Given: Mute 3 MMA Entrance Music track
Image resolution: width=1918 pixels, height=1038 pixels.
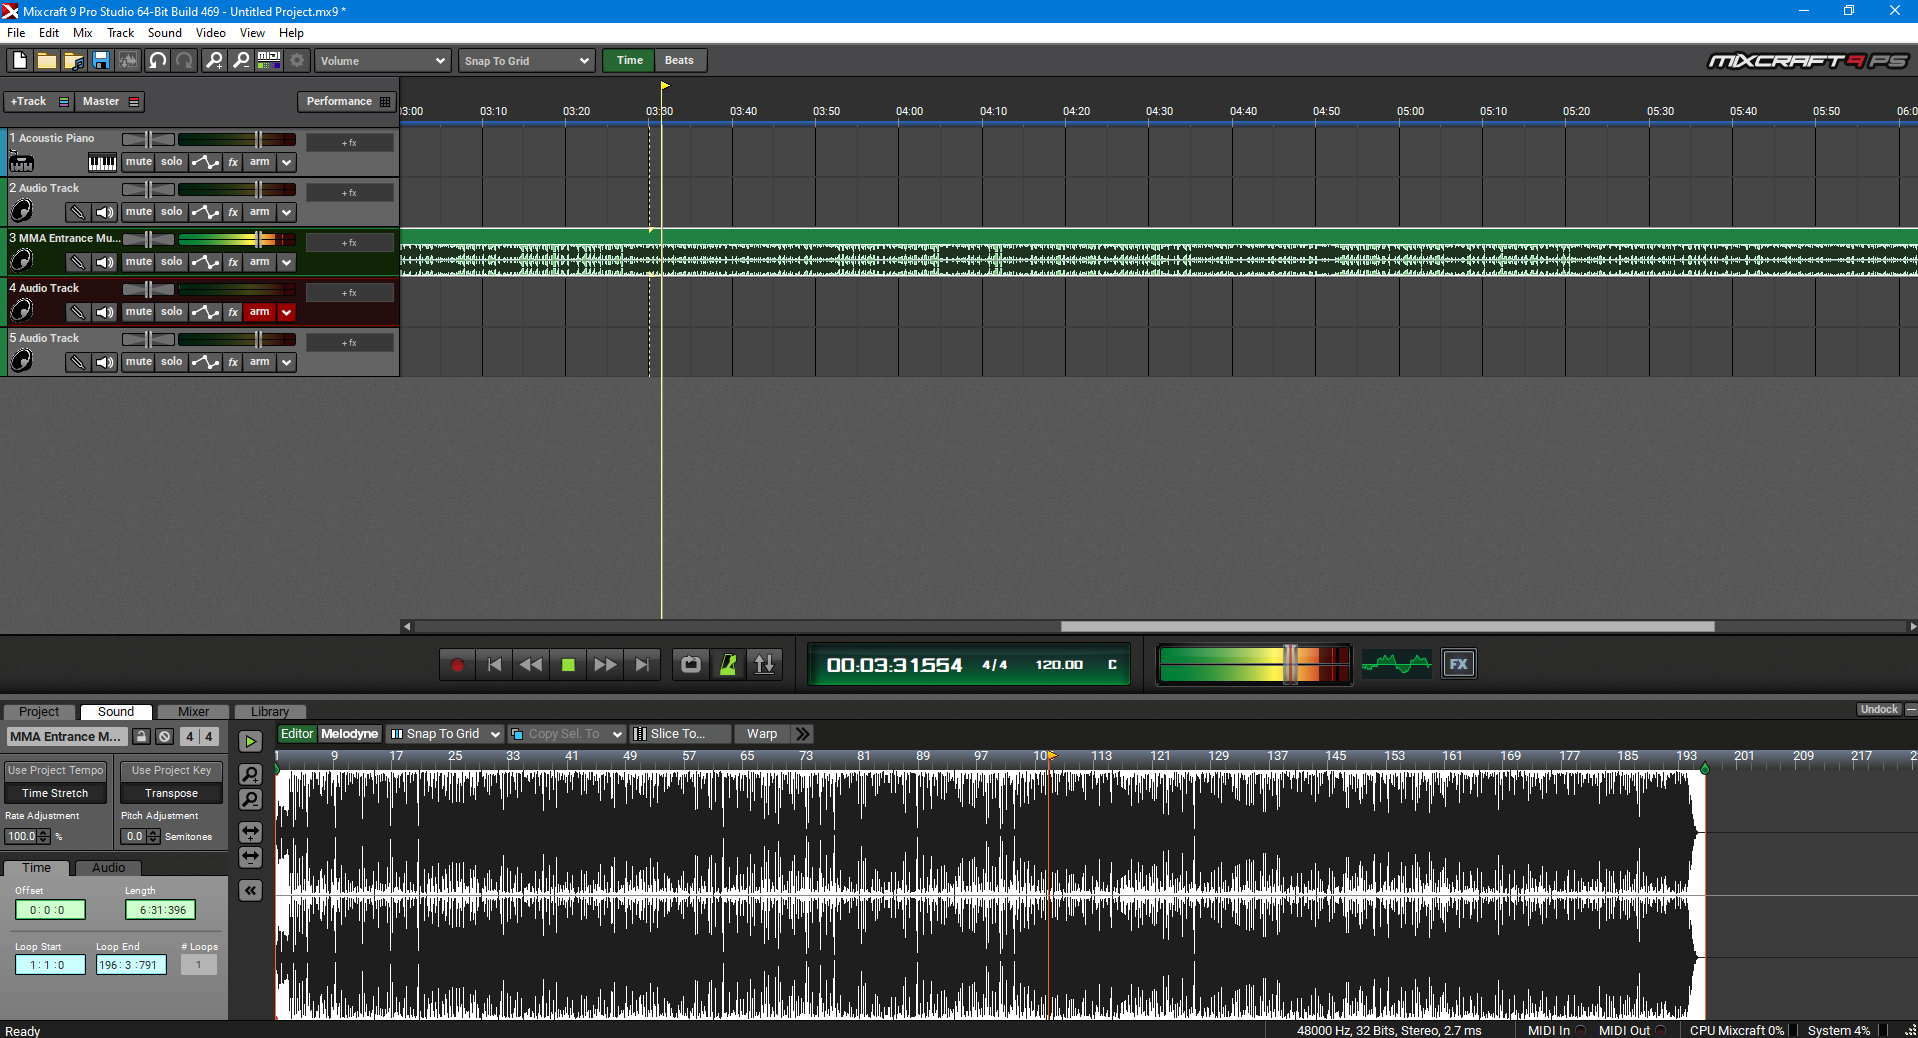Looking at the screenshot, I should click(x=138, y=262).
